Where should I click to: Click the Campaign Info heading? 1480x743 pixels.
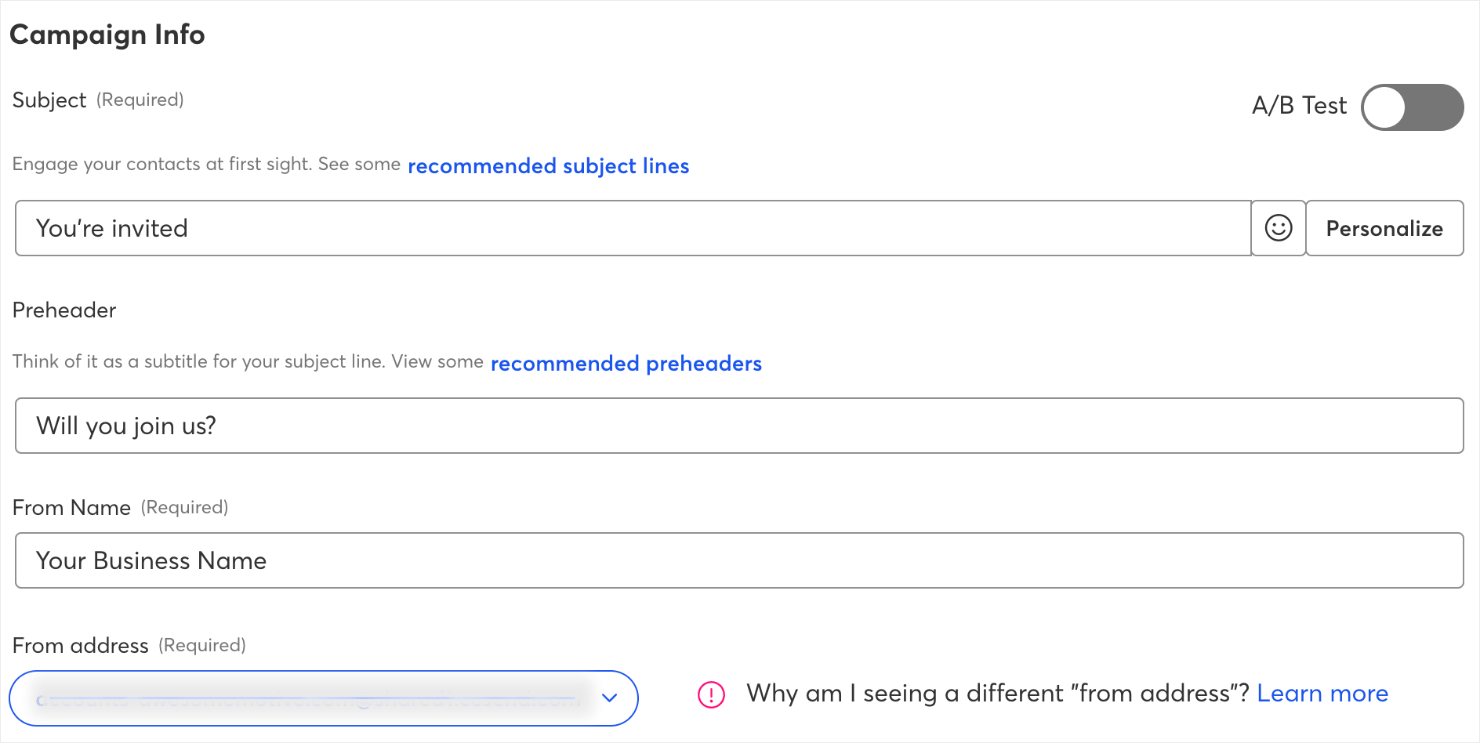coord(107,35)
